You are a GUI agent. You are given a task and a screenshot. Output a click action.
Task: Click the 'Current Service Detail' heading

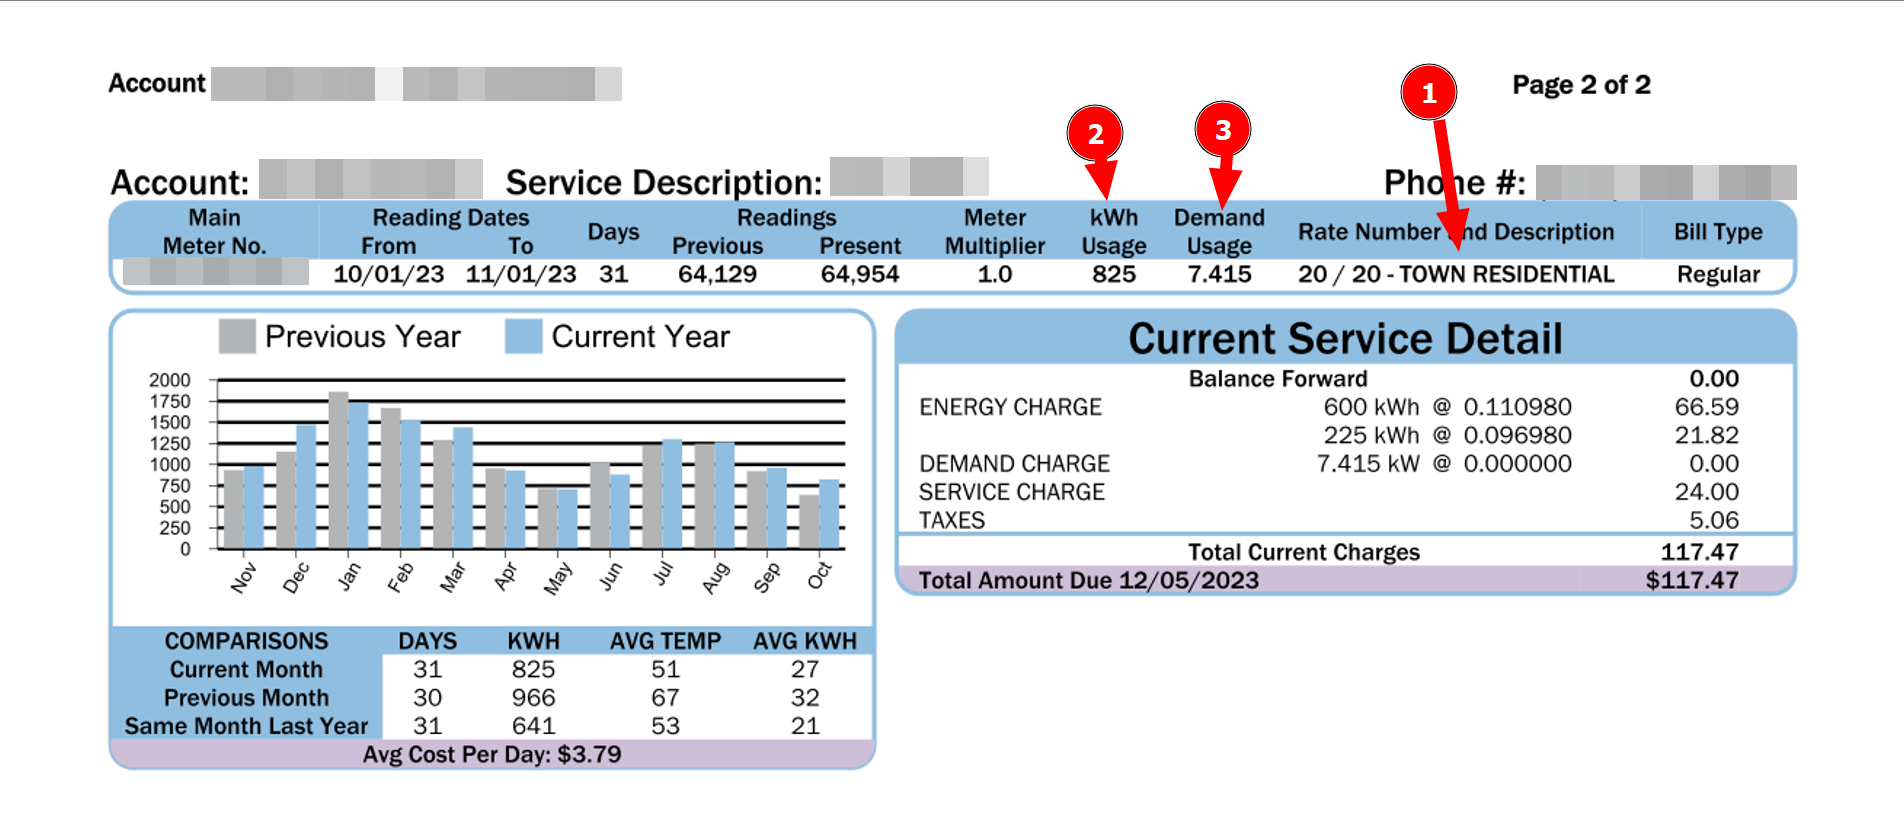coord(1345,339)
